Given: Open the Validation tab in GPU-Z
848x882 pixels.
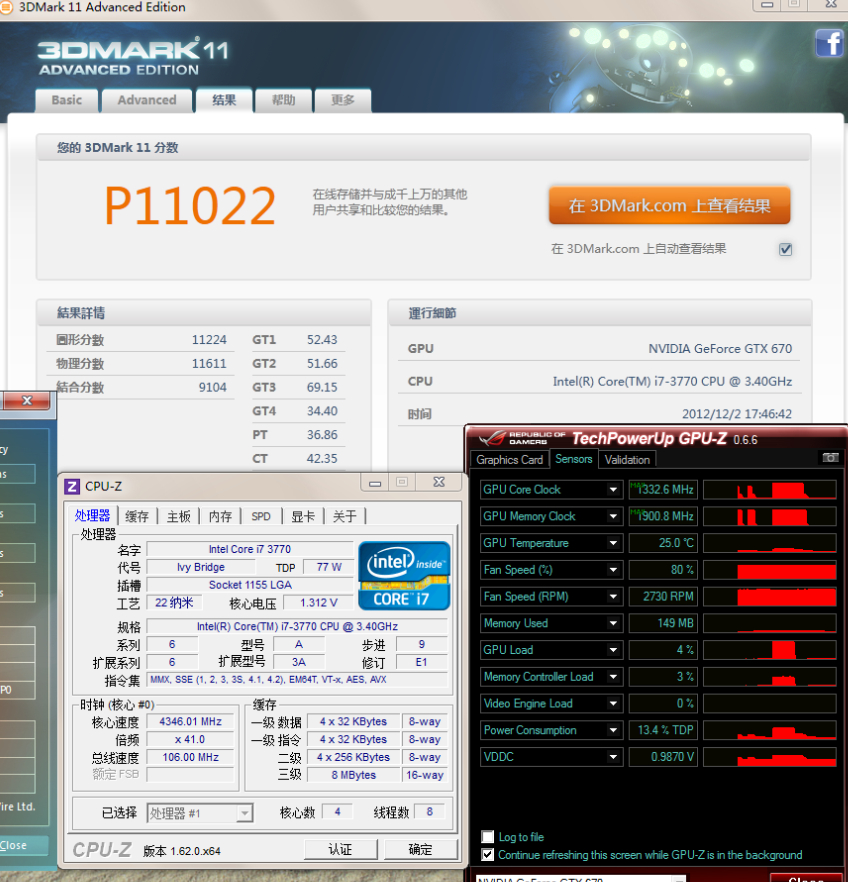Looking at the screenshot, I should pos(627,460).
